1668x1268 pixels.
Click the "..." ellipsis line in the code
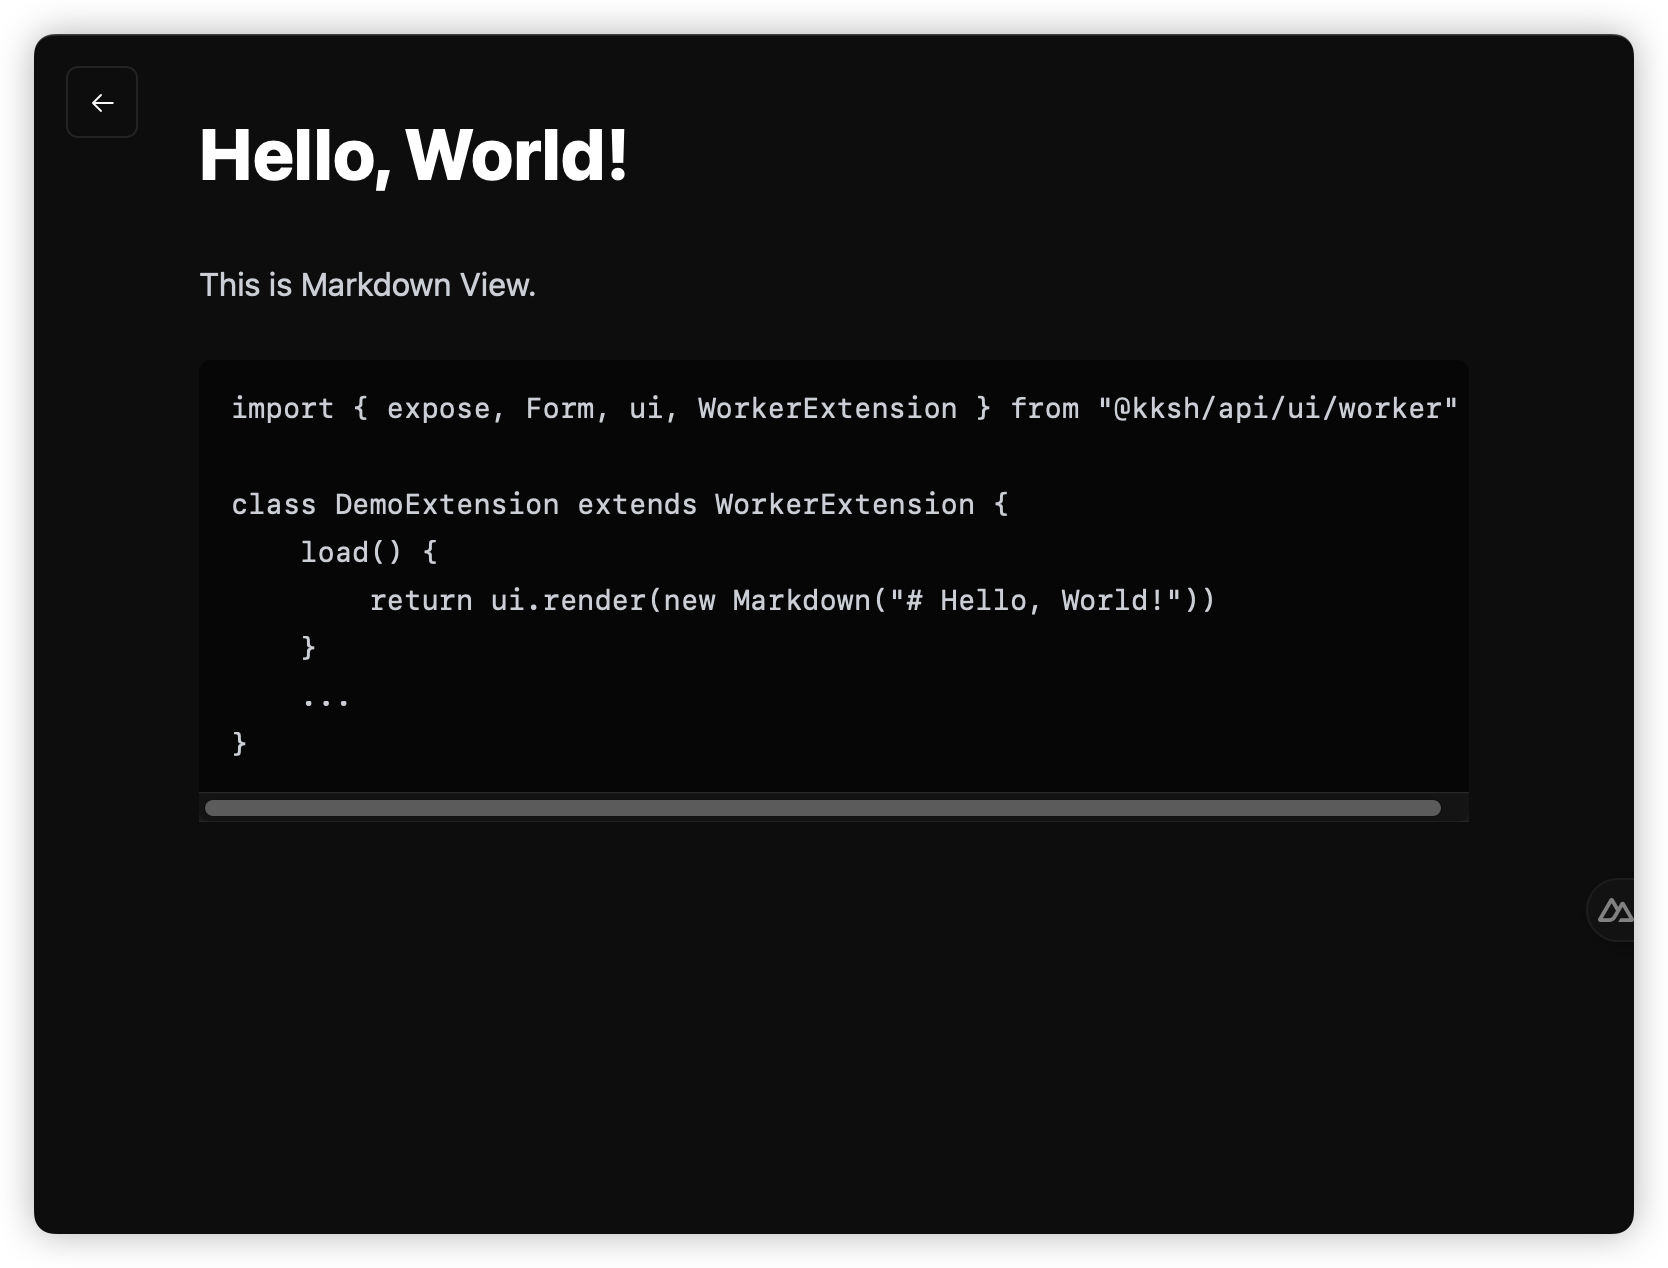[x=326, y=699]
